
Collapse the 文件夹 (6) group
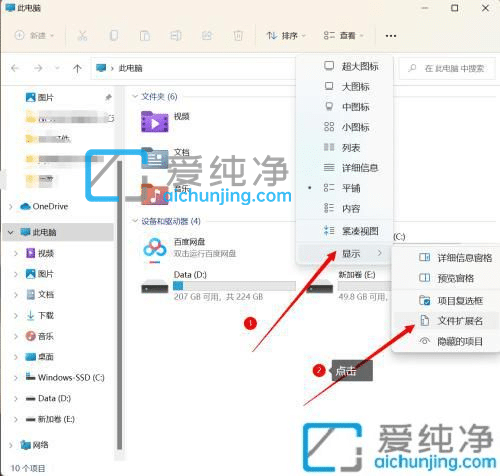click(x=135, y=97)
